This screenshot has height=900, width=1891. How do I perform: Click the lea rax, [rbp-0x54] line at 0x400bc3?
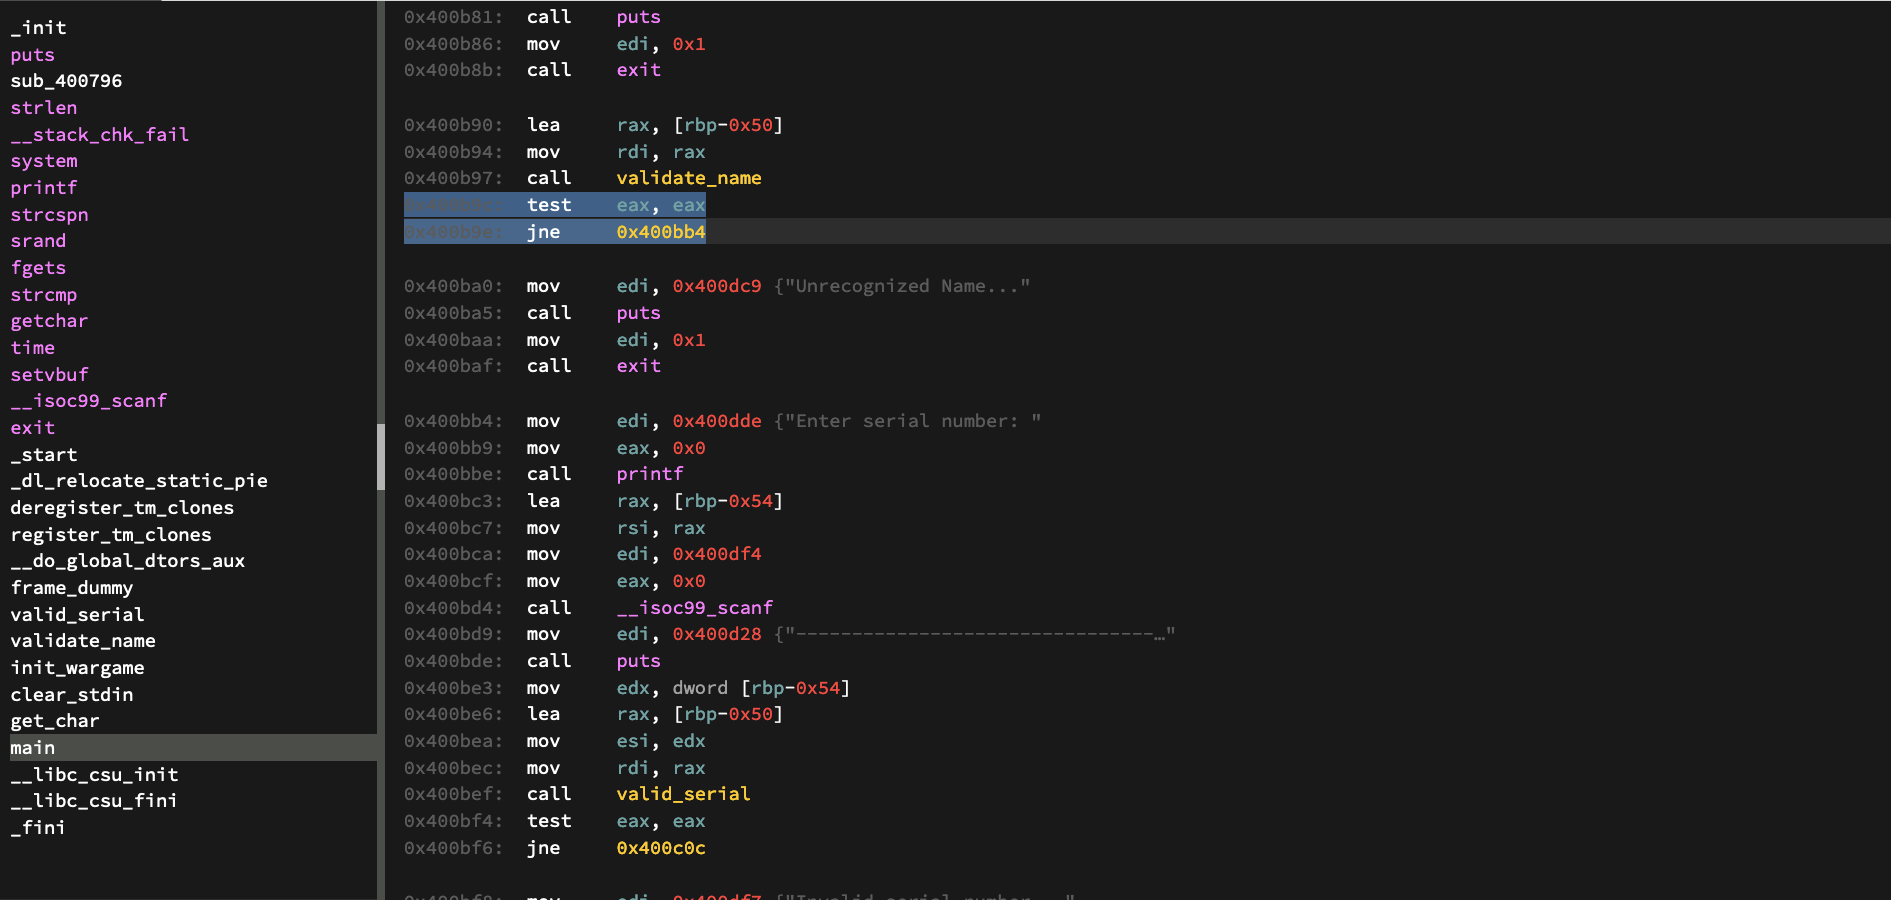(x=593, y=501)
